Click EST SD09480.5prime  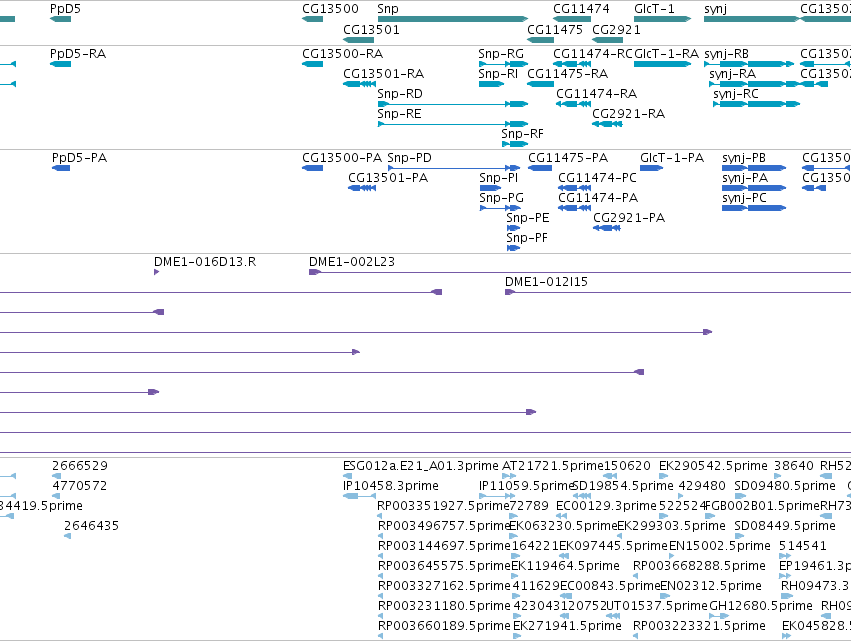(785, 486)
